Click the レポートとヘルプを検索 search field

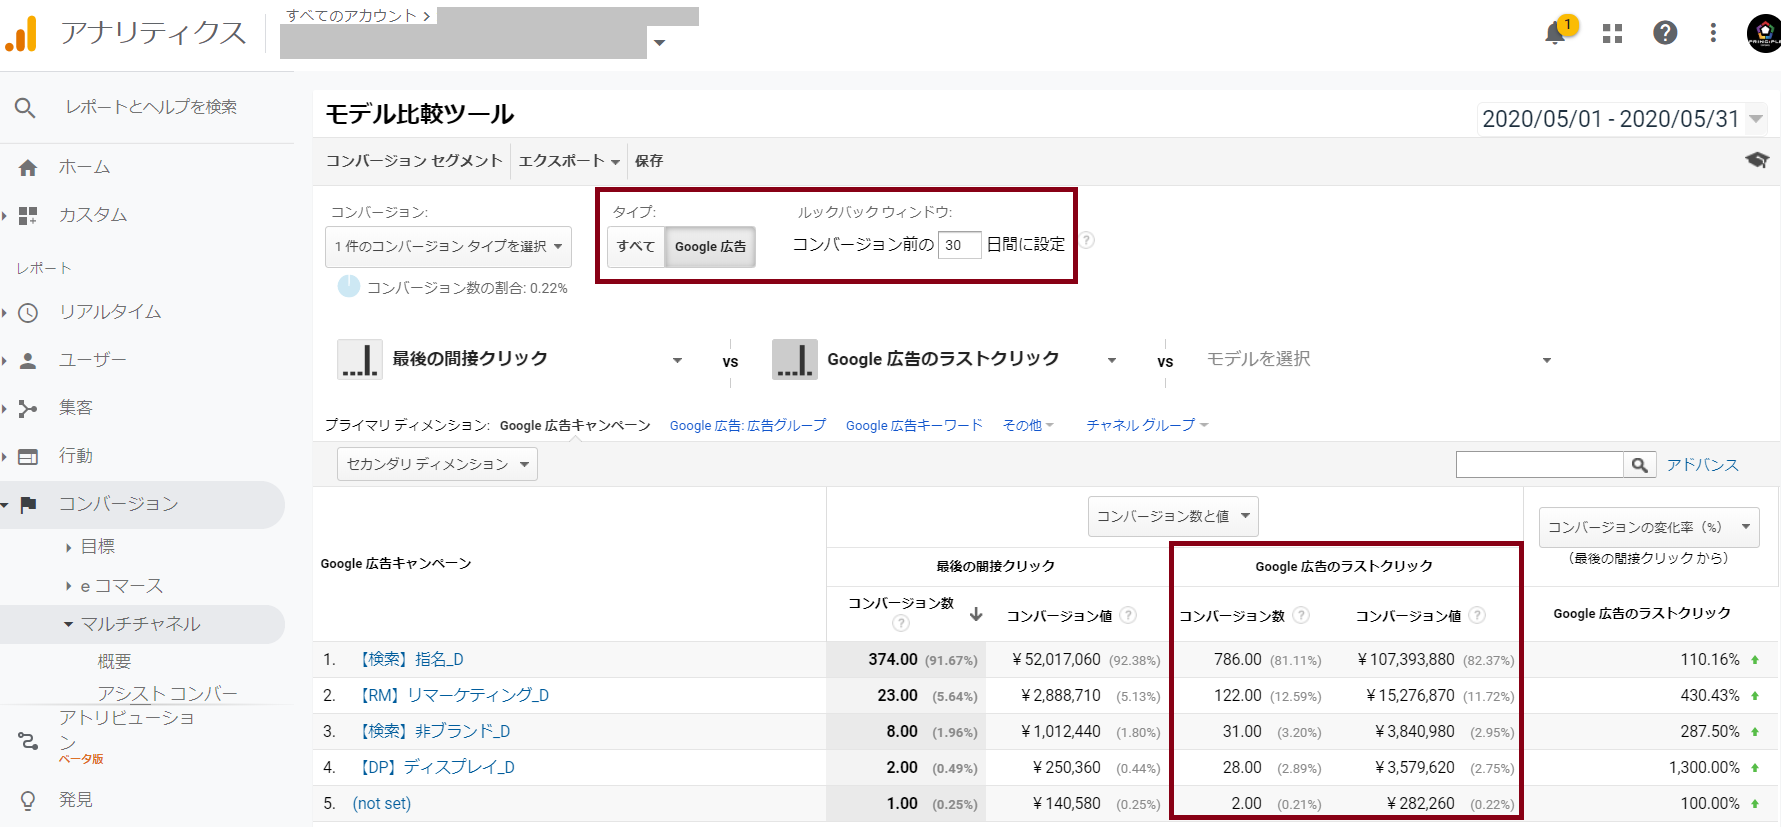[x=151, y=107]
